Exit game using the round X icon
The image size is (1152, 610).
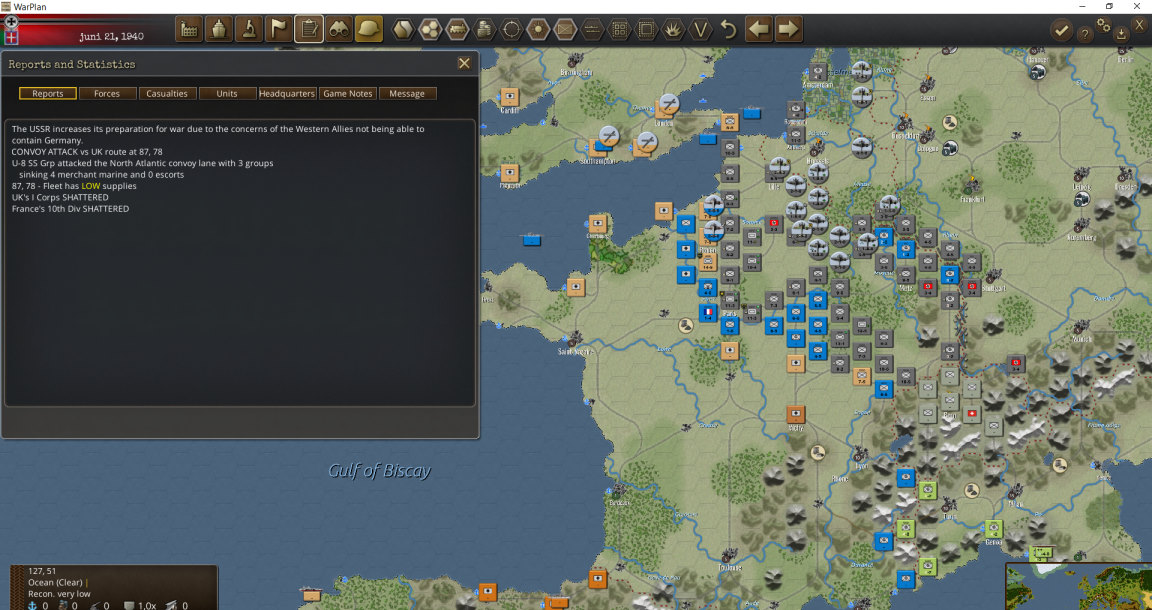(1140, 24)
